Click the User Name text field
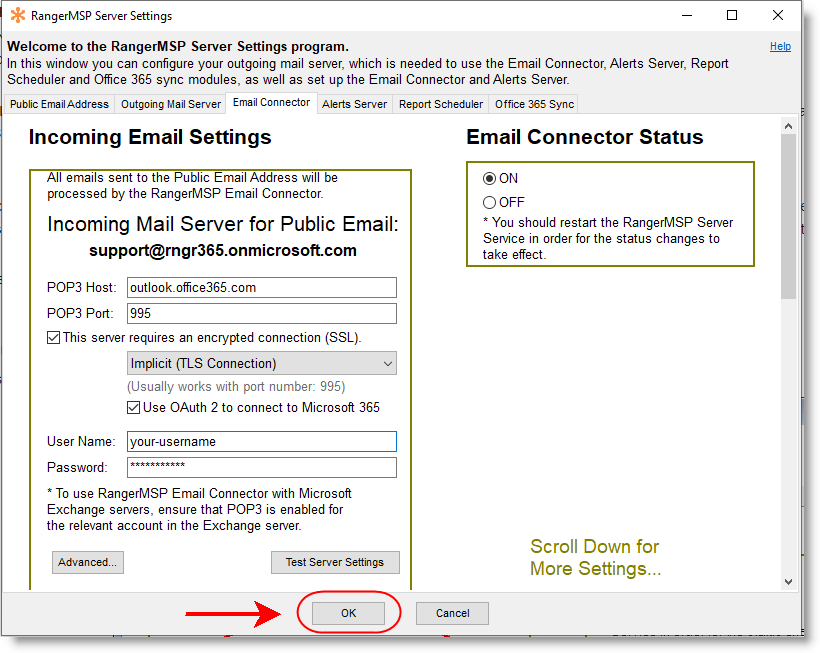This screenshot has height=653, width=820. coord(261,441)
